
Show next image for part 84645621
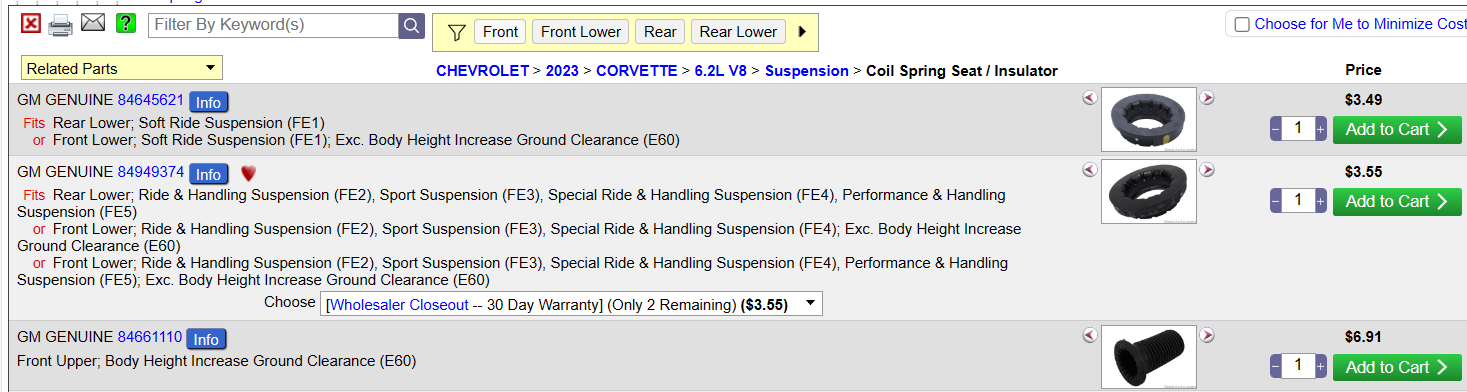pyautogui.click(x=1207, y=98)
